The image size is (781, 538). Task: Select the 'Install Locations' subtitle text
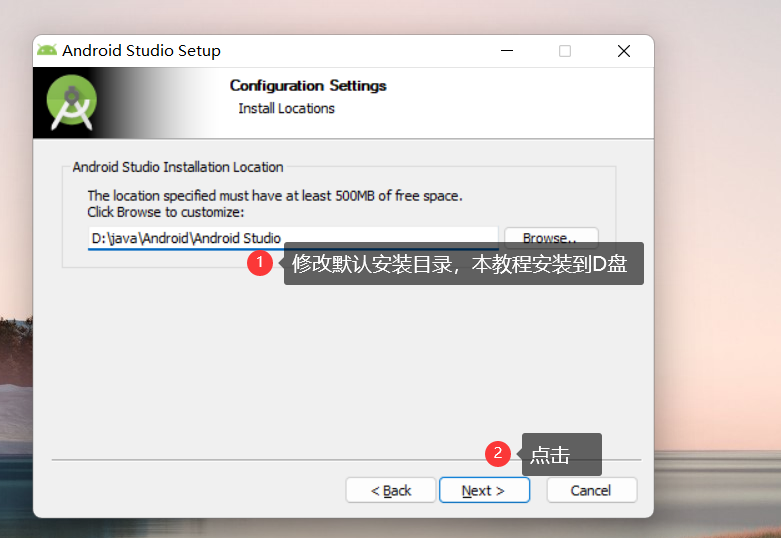[286, 109]
